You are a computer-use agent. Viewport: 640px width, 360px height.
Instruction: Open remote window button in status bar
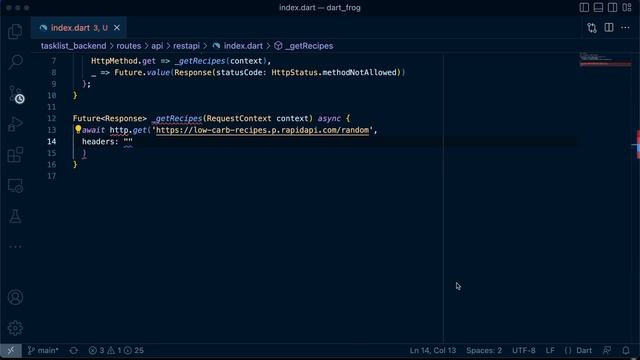pyautogui.click(x=11, y=350)
